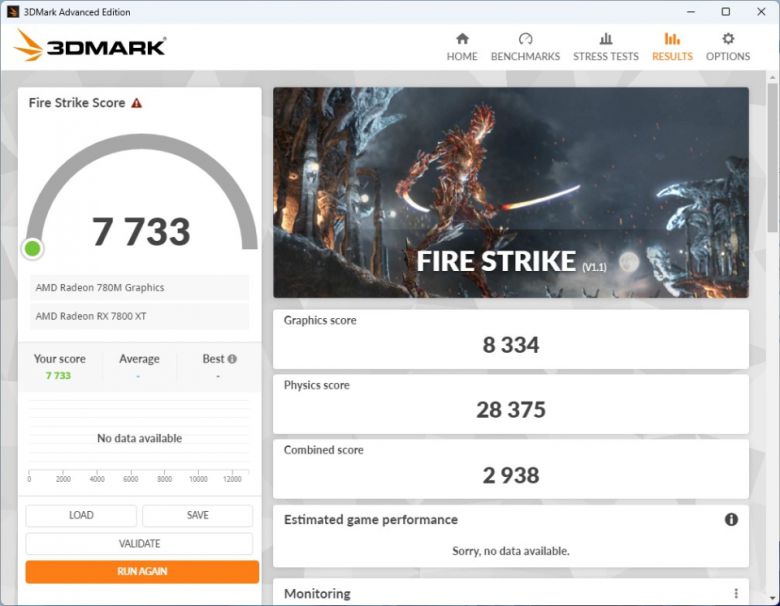Click the green score gauge indicator dot

(x=33, y=249)
